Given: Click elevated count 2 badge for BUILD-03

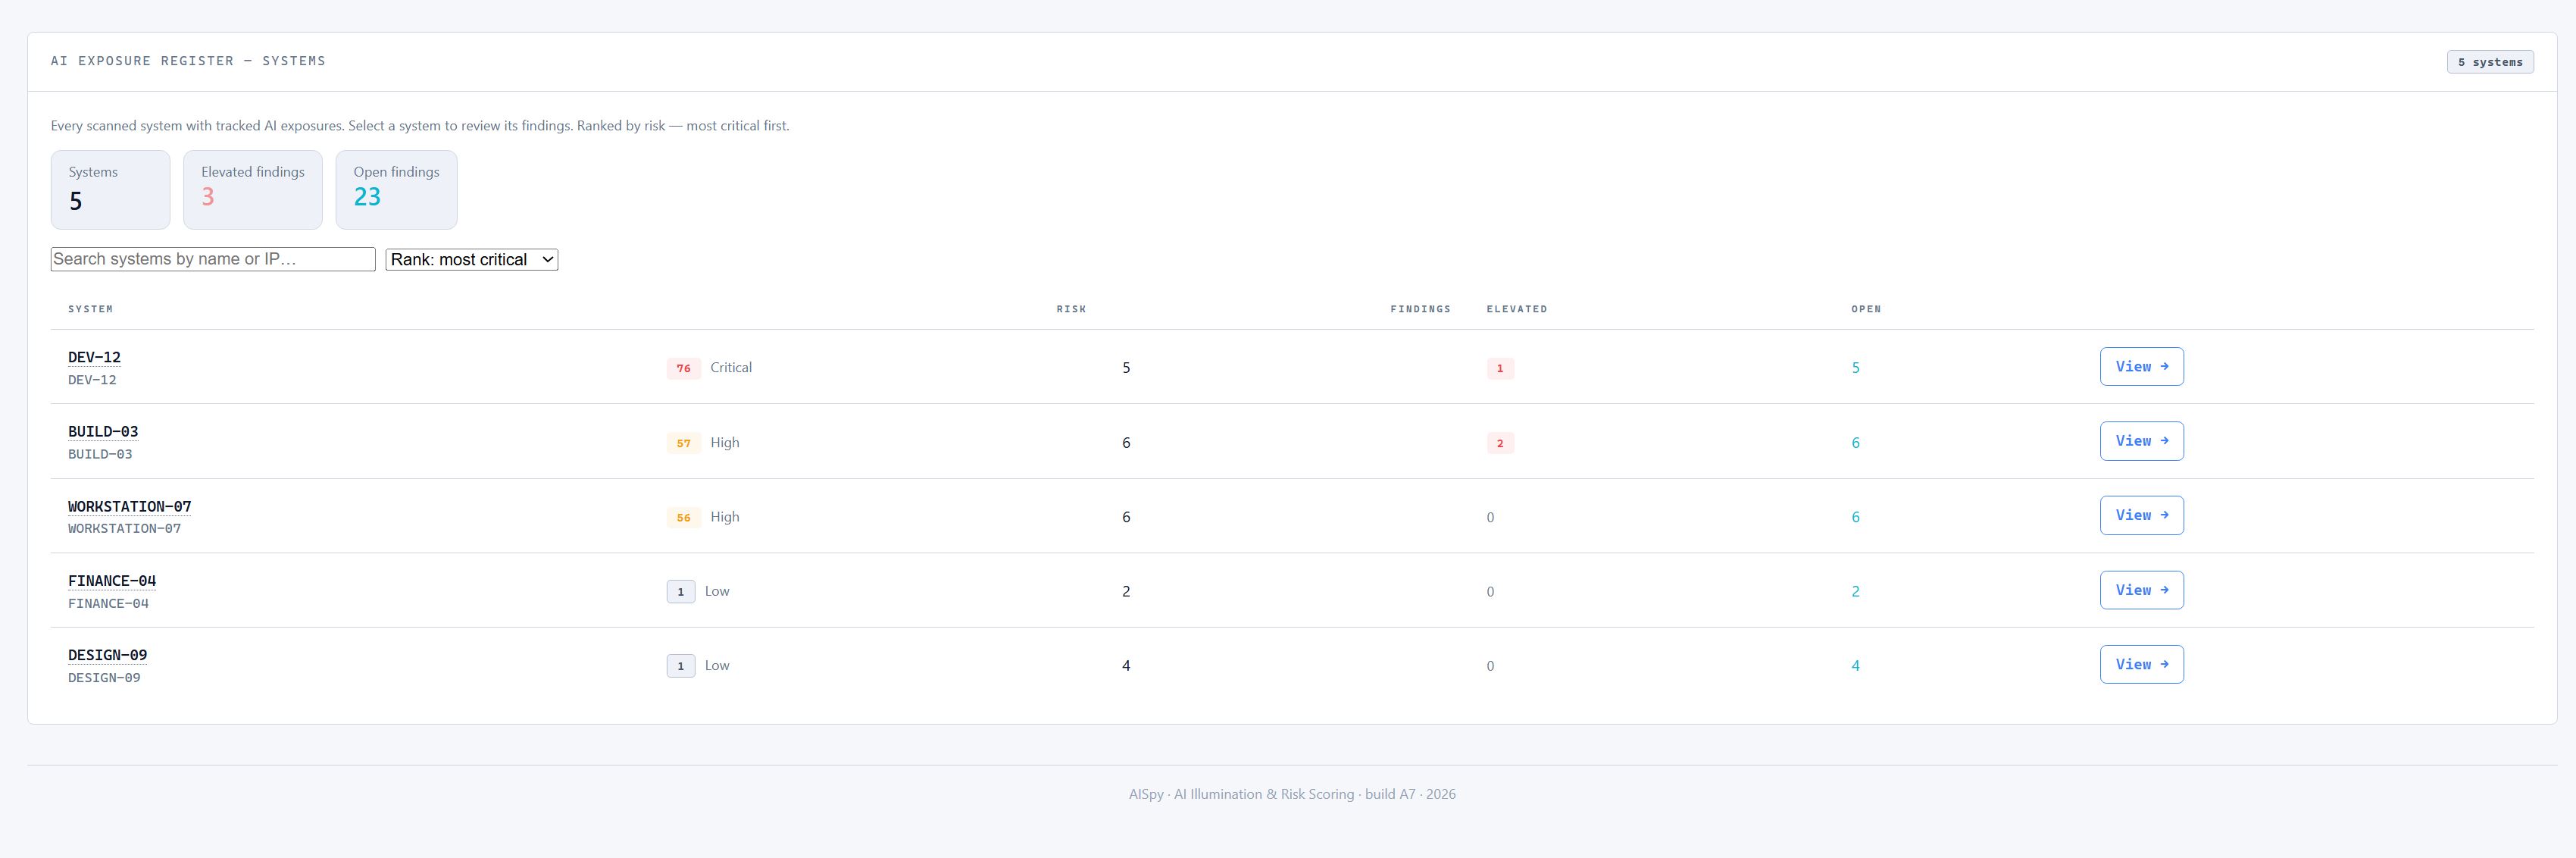Looking at the screenshot, I should point(1500,443).
